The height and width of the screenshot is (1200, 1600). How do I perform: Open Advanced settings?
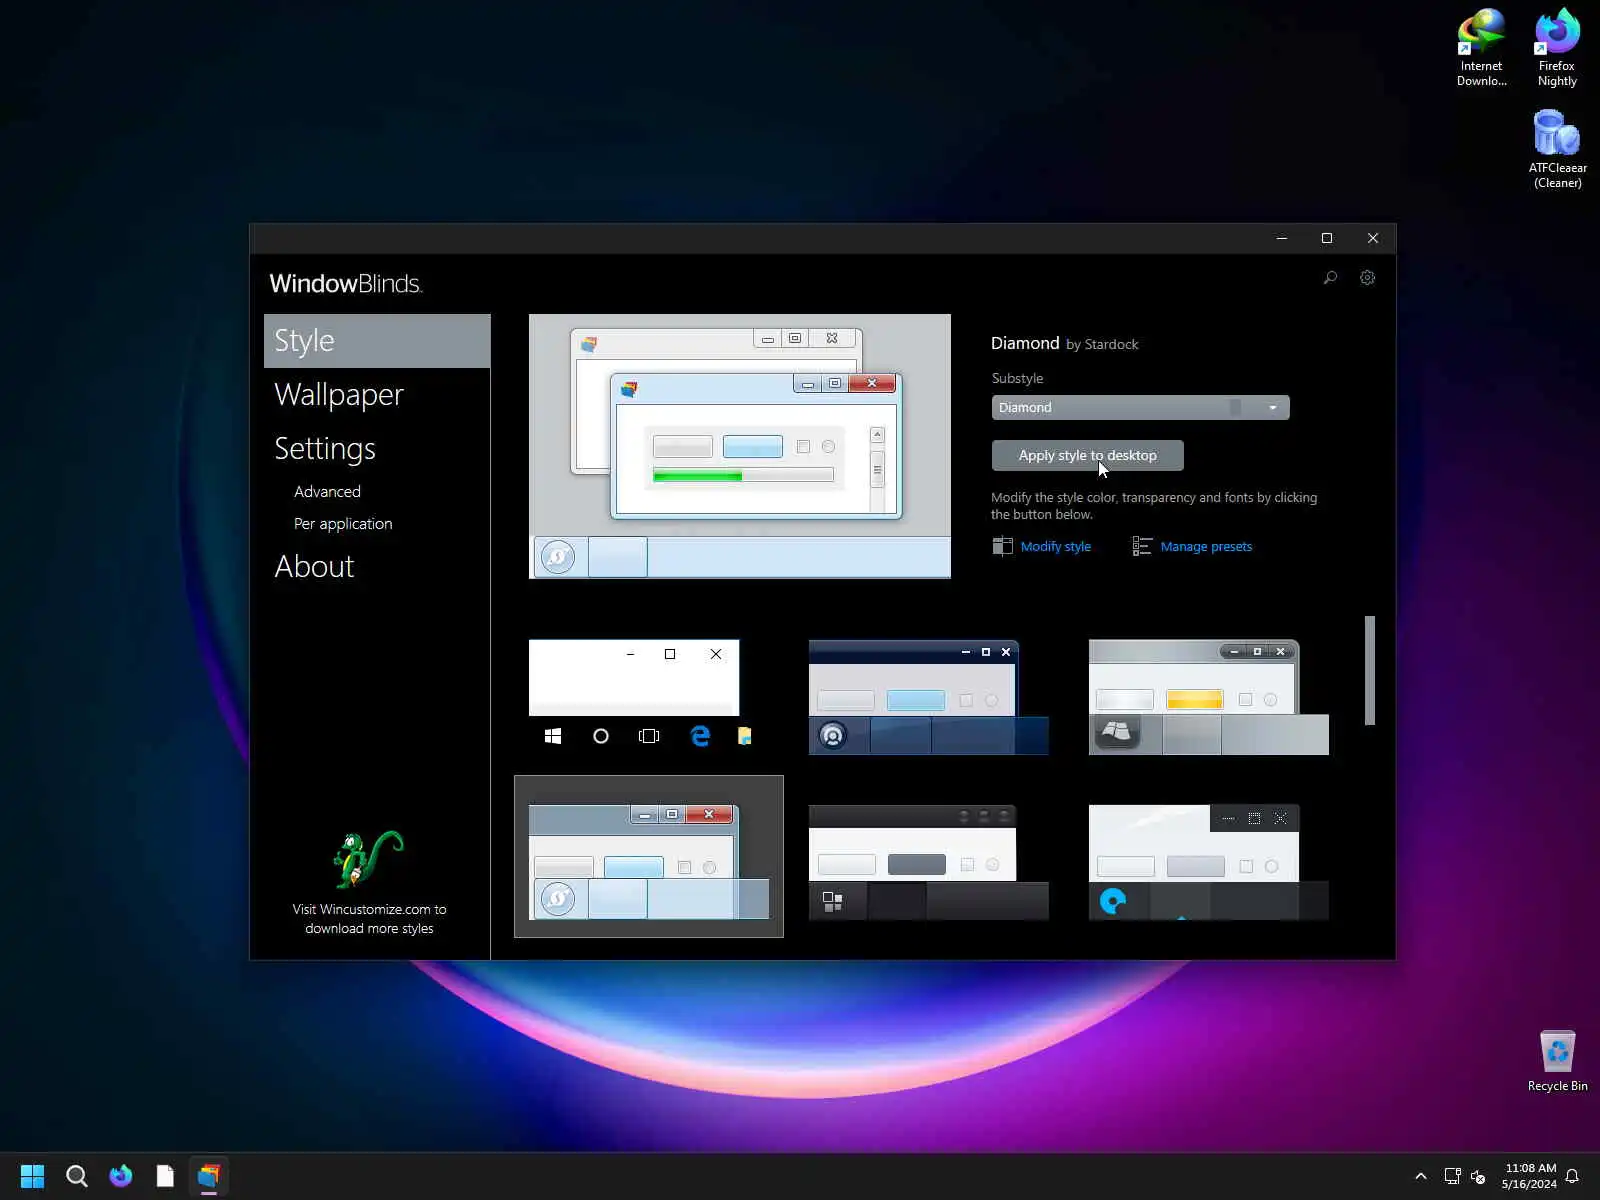(x=327, y=492)
